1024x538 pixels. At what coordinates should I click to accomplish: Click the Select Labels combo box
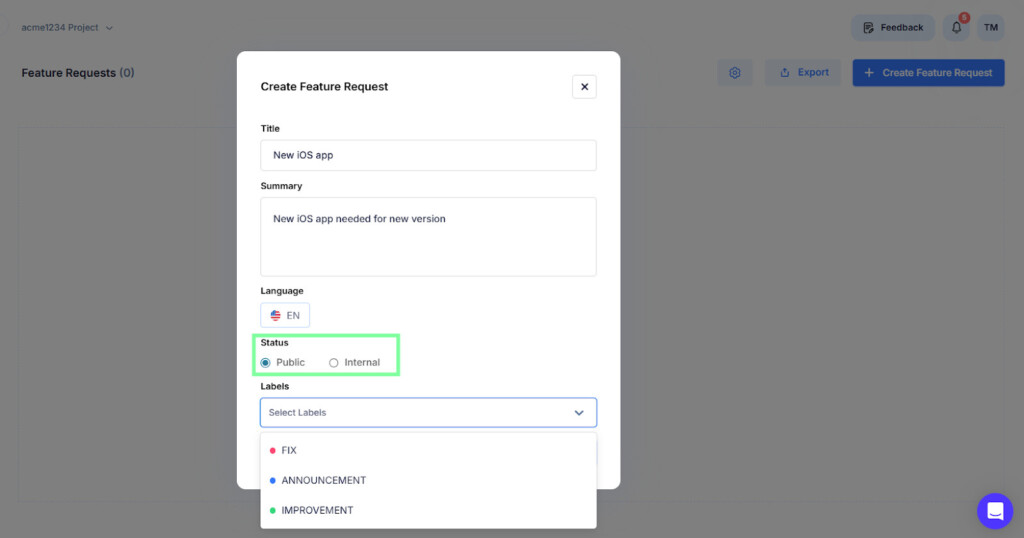click(x=415, y=413)
